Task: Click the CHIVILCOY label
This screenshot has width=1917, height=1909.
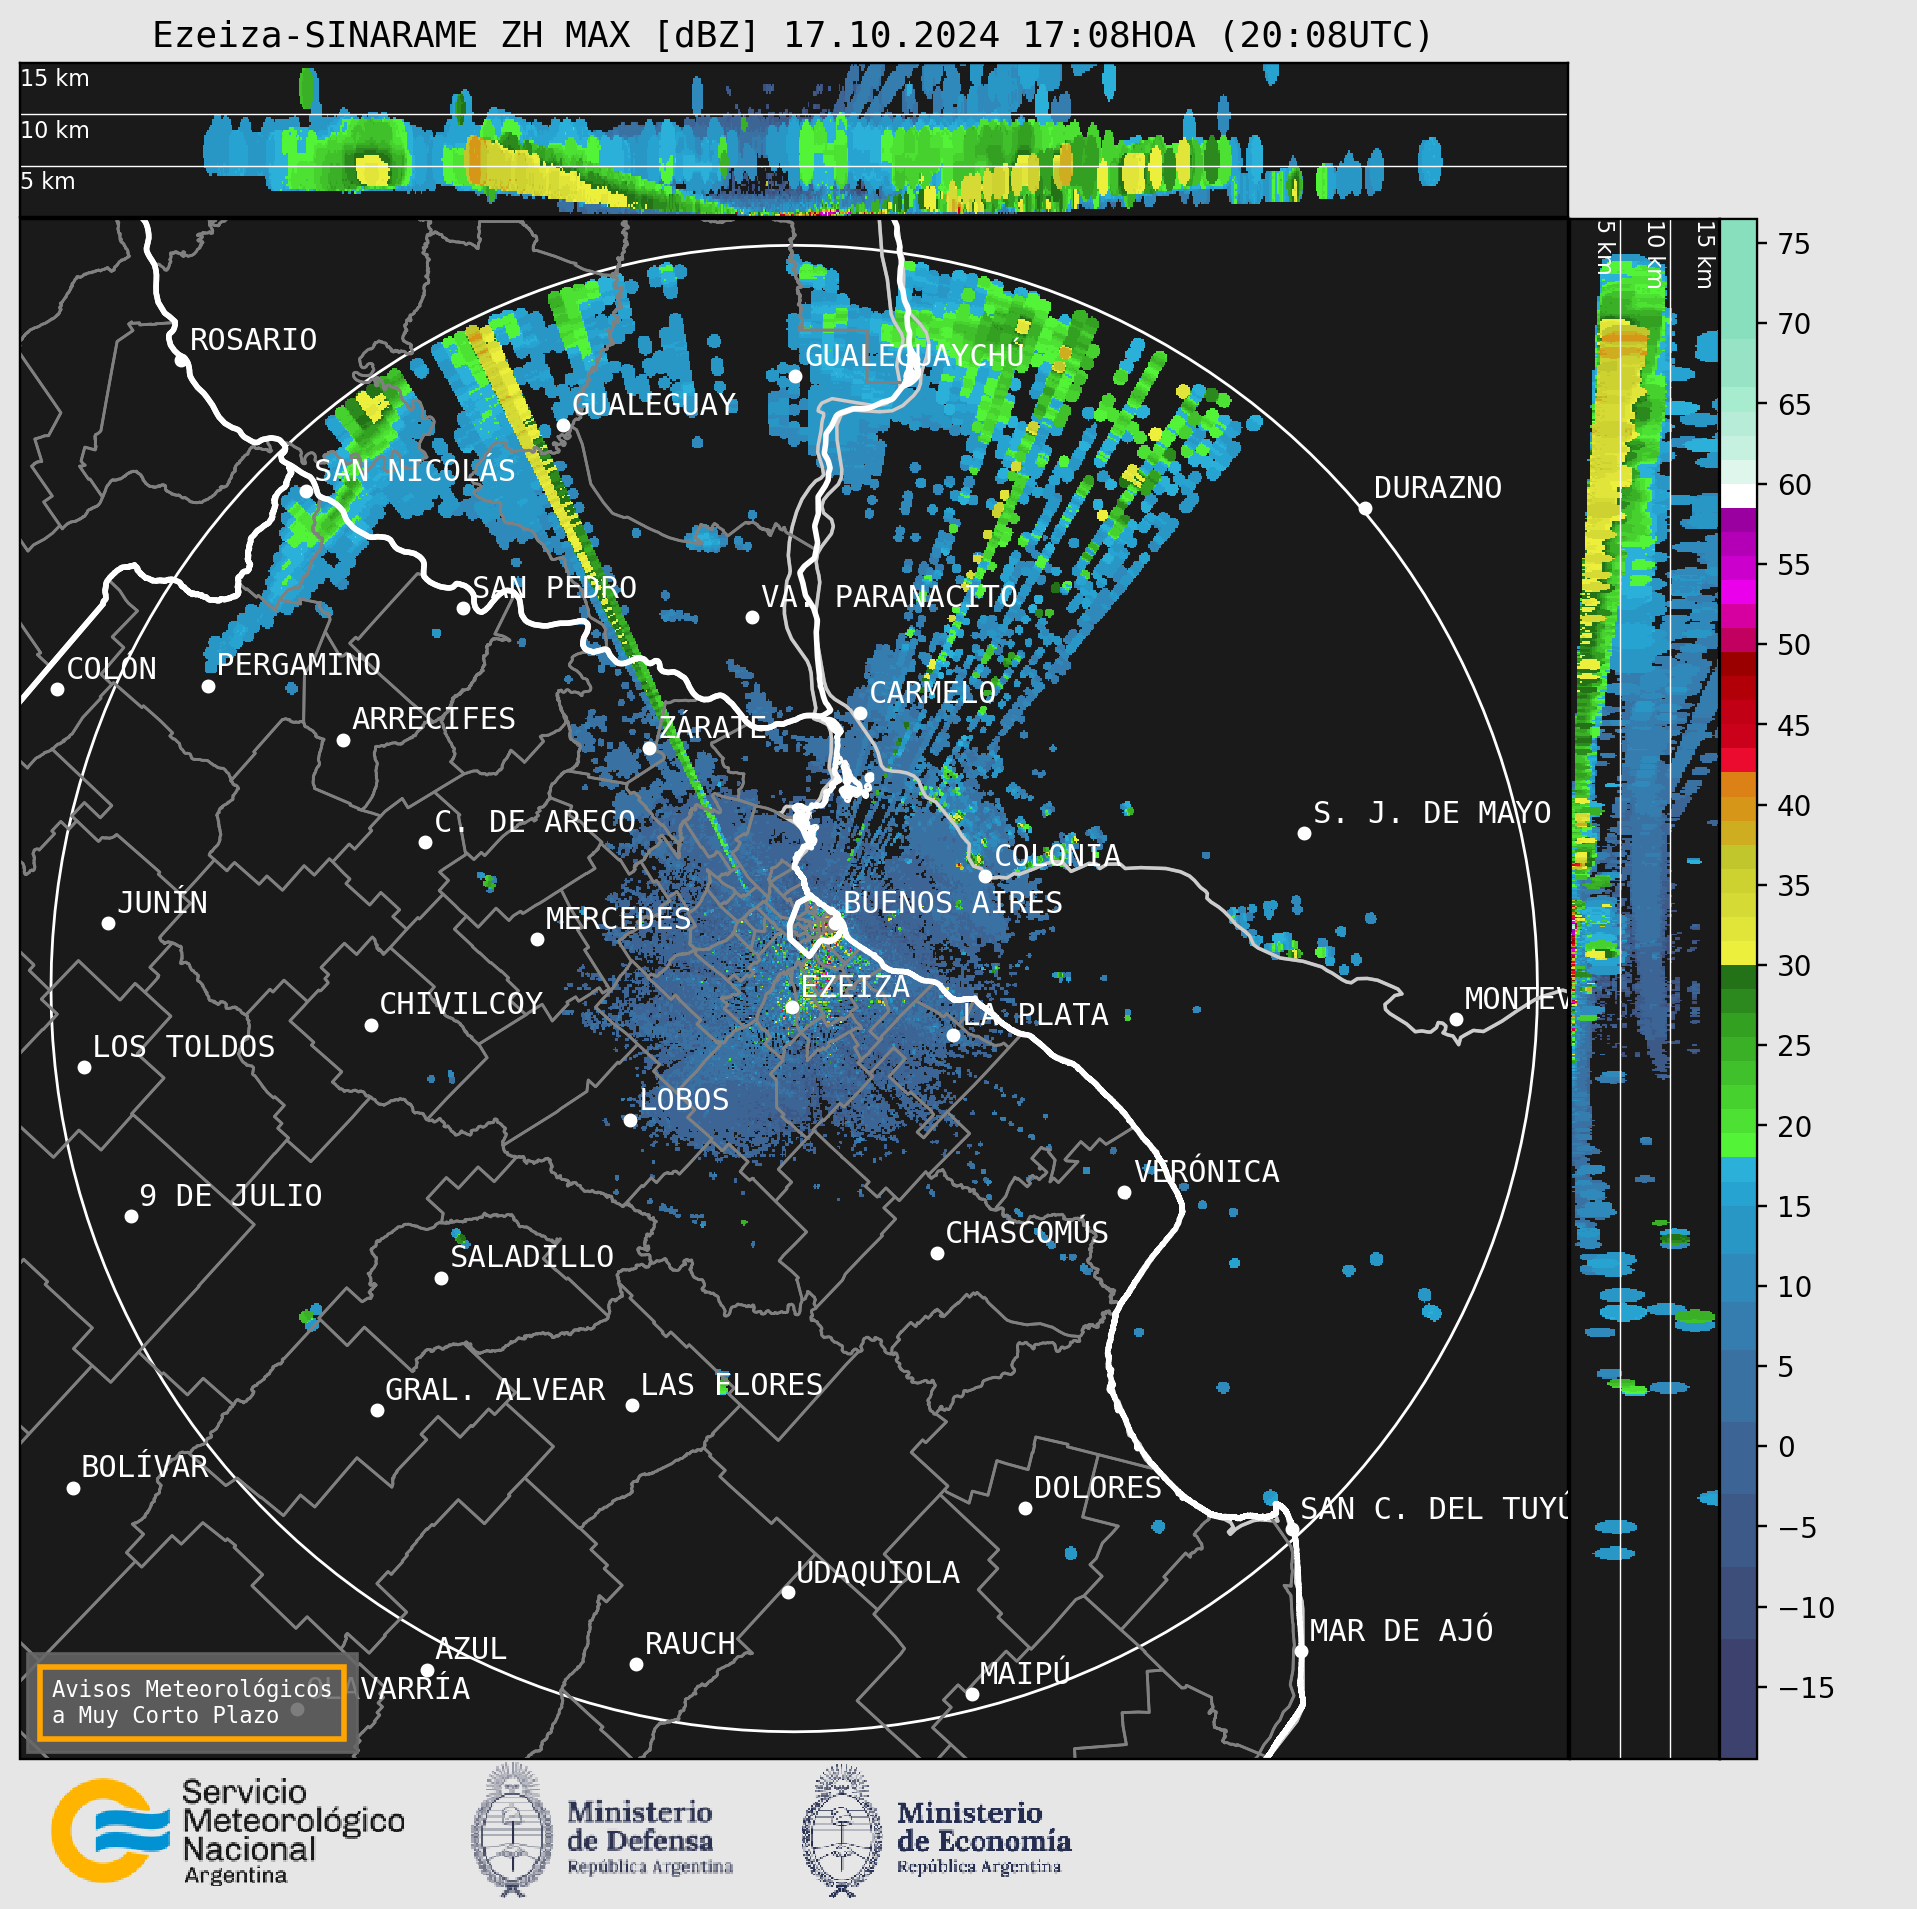Action: click(461, 1004)
